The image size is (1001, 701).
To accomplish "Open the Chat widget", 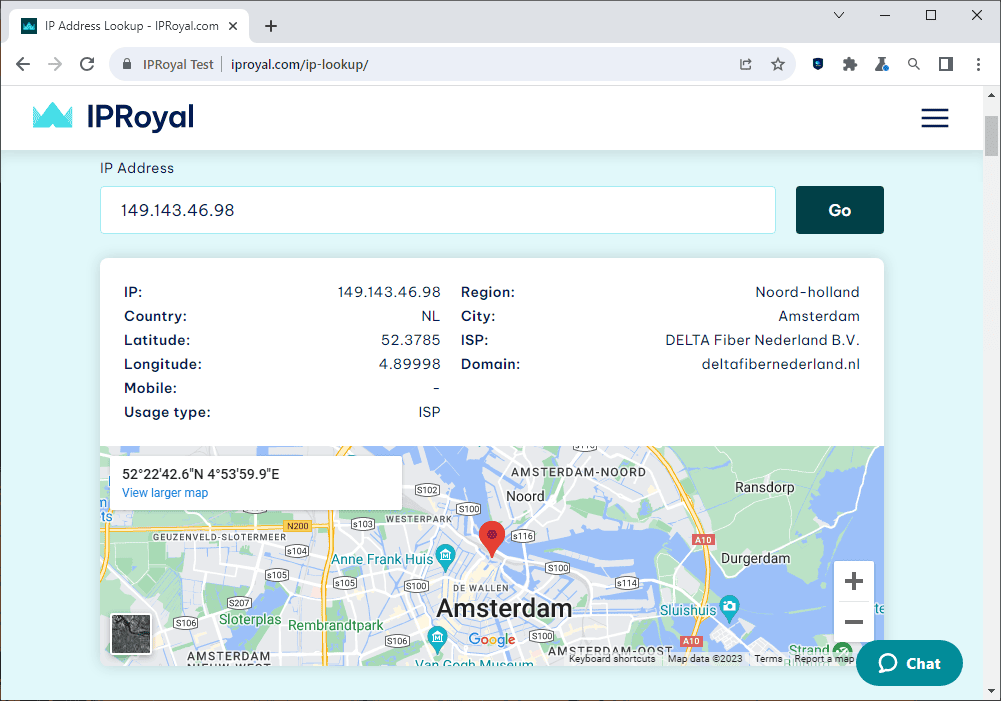I will 909,663.
